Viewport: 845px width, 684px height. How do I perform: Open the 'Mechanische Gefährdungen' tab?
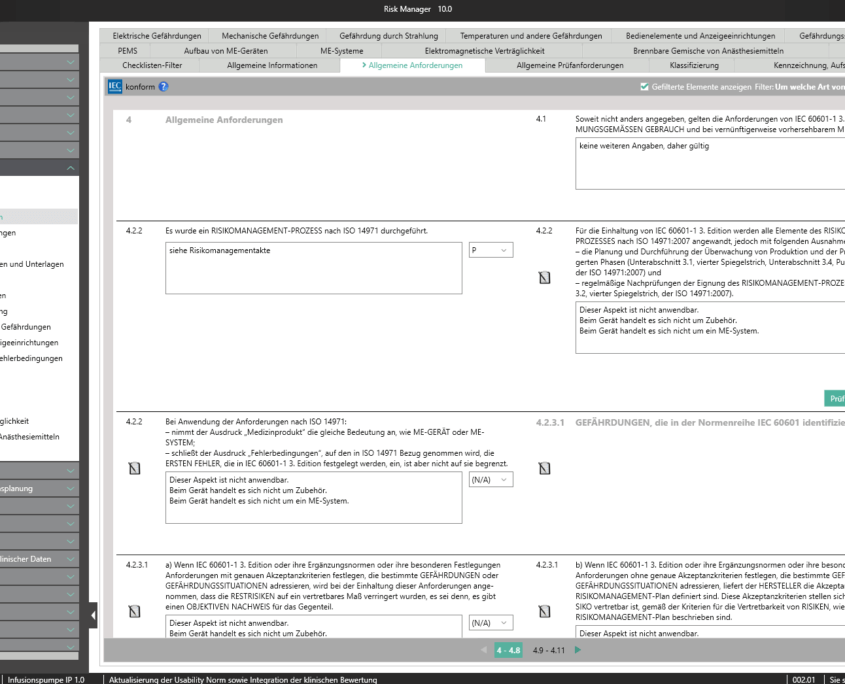pyautogui.click(x=270, y=36)
